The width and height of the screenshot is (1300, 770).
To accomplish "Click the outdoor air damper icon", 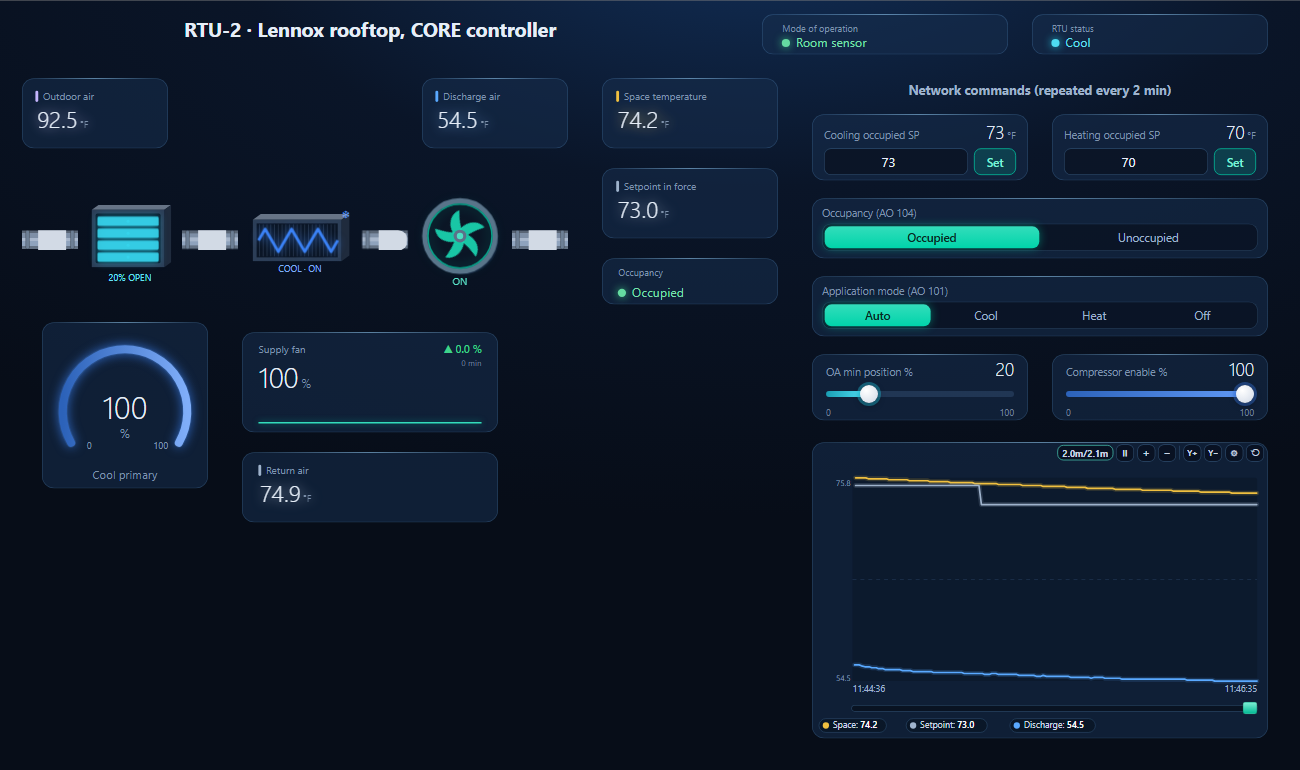I will point(130,236).
